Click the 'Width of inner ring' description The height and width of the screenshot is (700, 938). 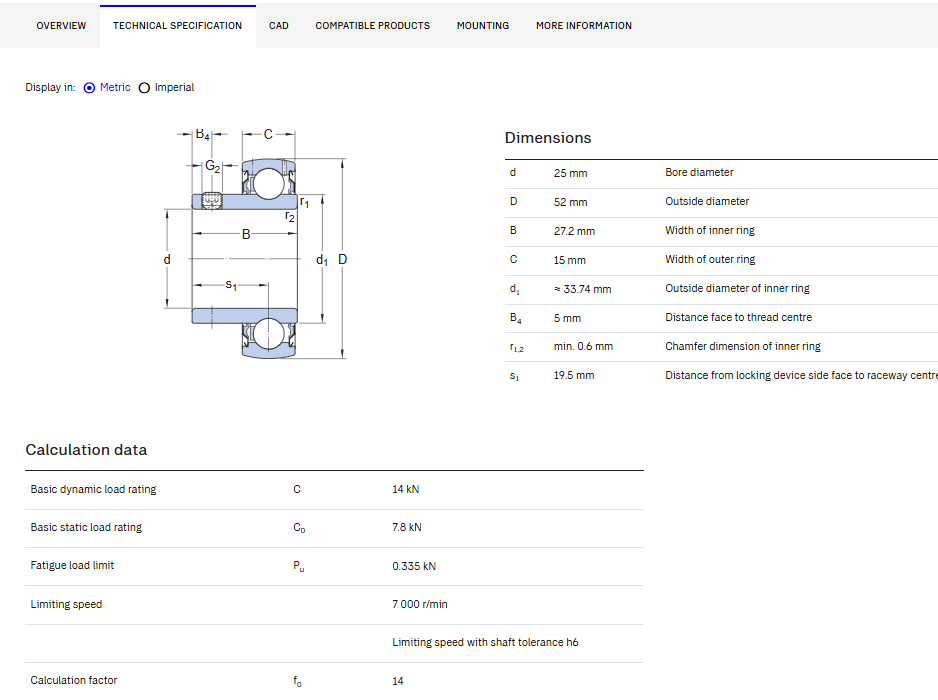[710, 230]
